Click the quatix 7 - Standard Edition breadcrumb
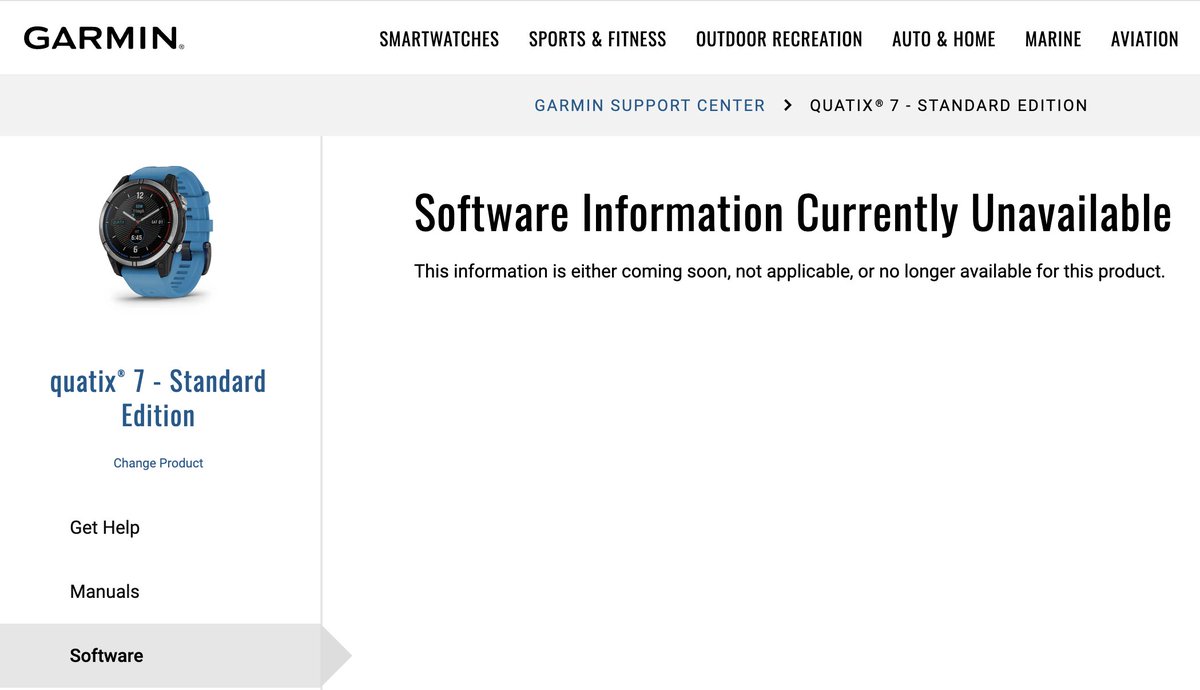 [949, 105]
